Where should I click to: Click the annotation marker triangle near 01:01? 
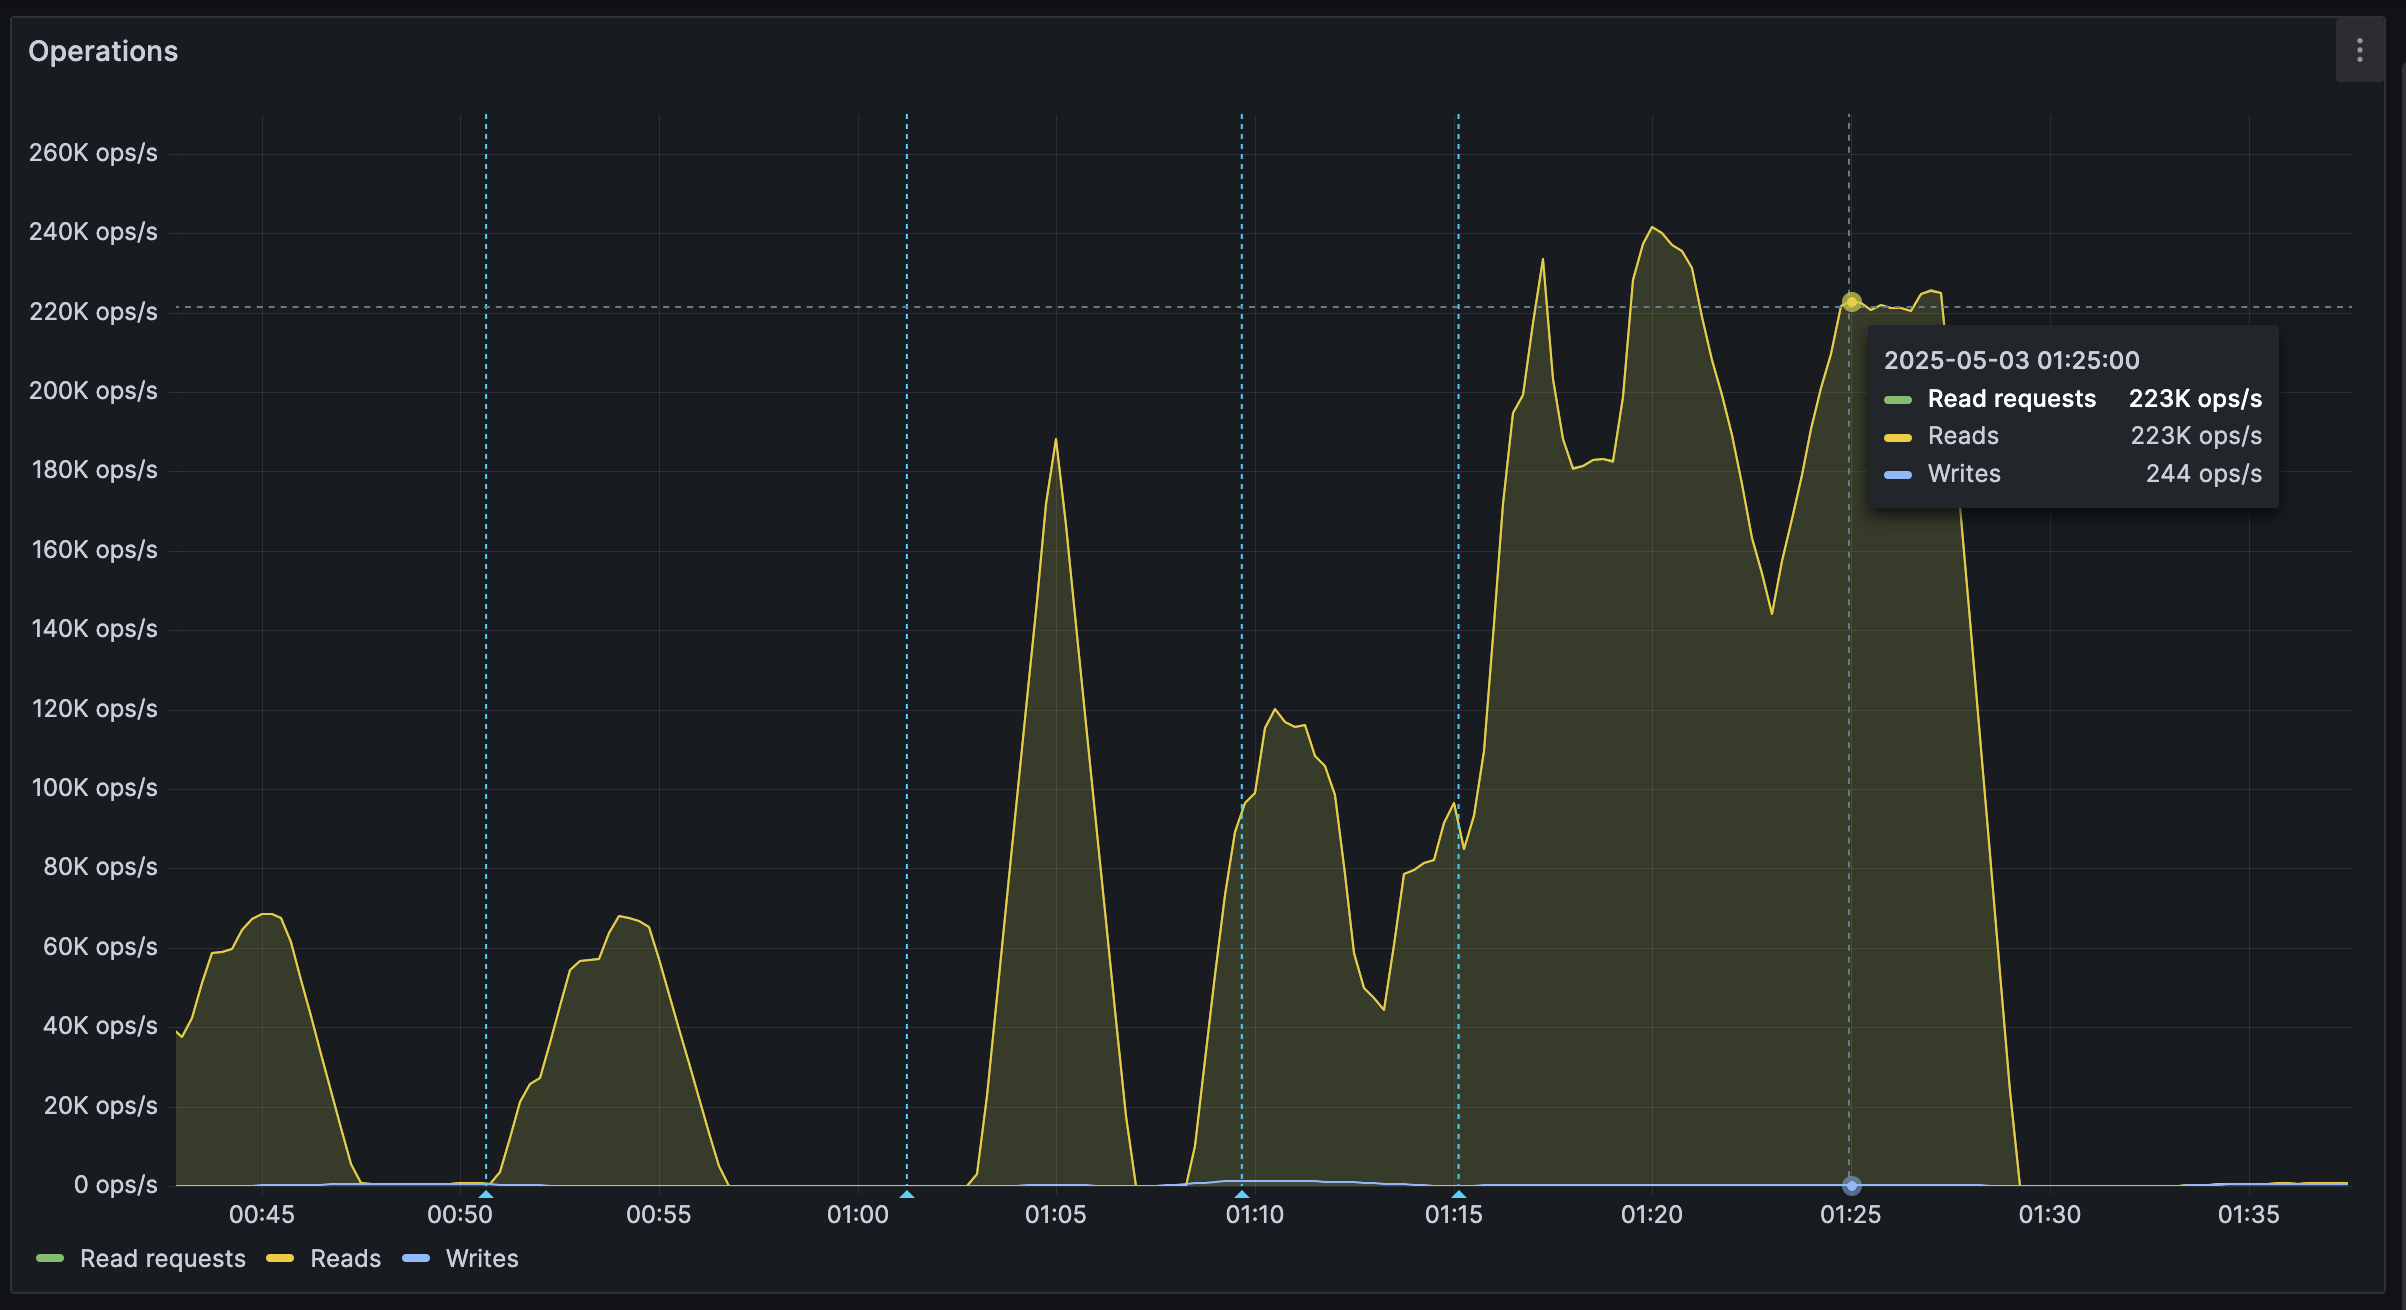tap(907, 1193)
